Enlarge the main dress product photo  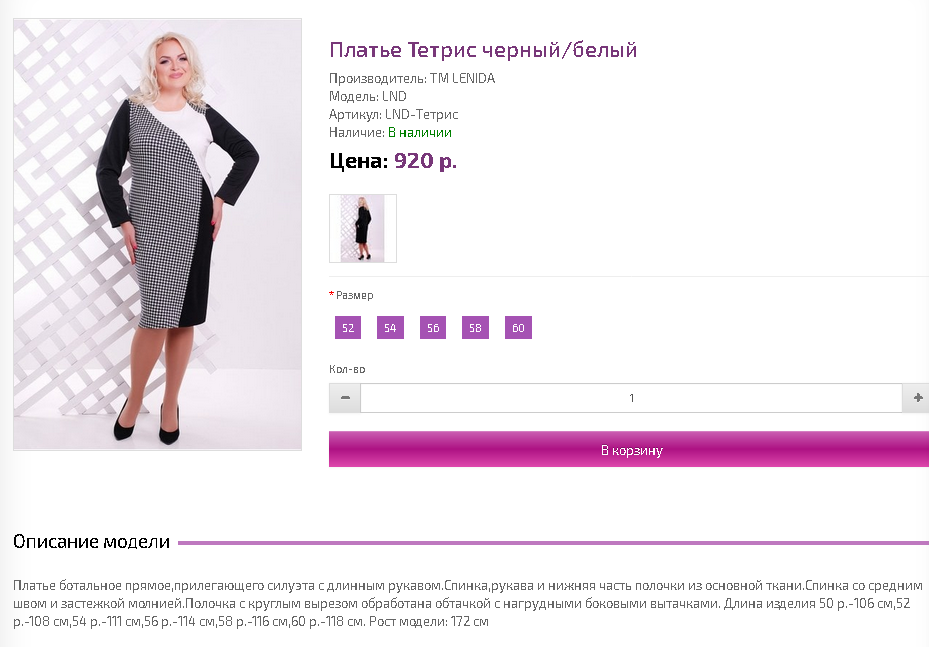click(158, 235)
